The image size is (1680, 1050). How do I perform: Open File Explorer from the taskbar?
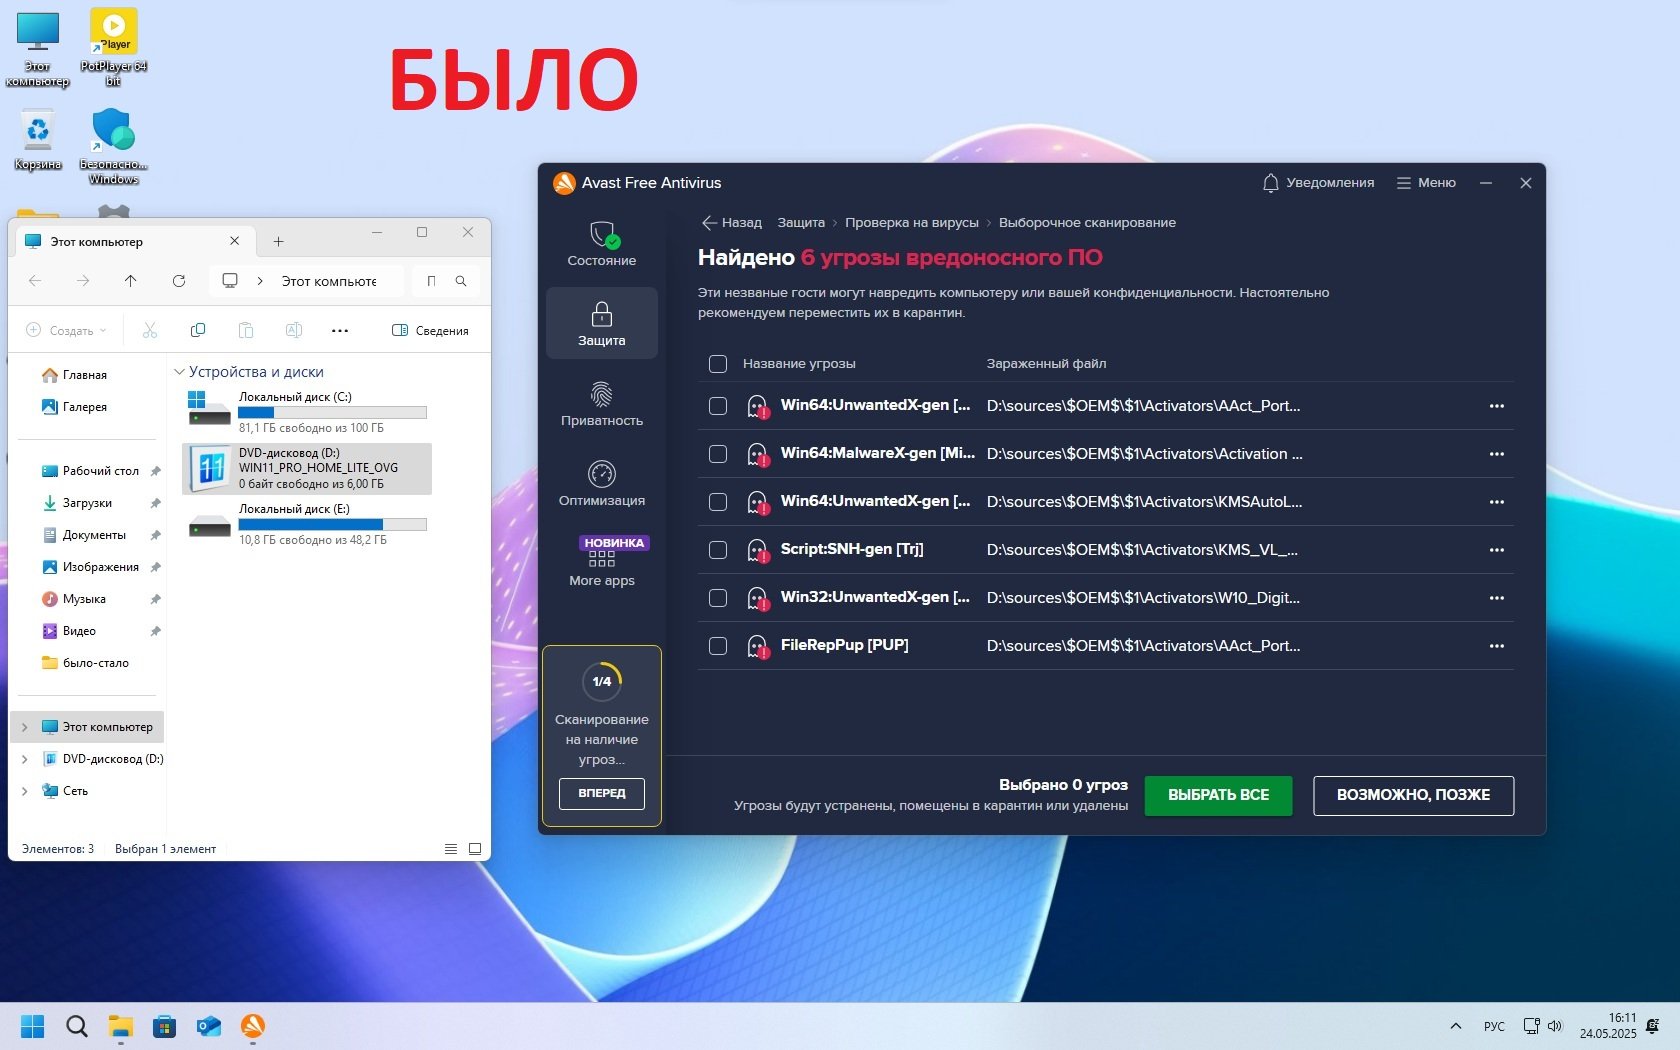tap(121, 1026)
